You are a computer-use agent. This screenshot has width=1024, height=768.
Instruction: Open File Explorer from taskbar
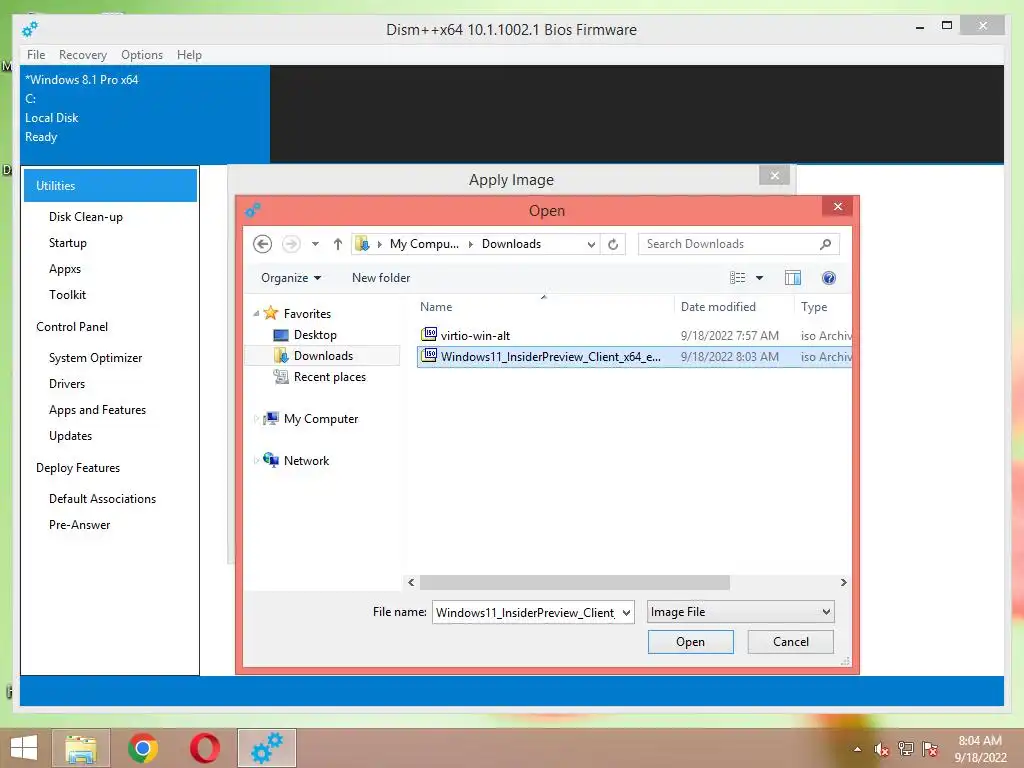pos(81,748)
